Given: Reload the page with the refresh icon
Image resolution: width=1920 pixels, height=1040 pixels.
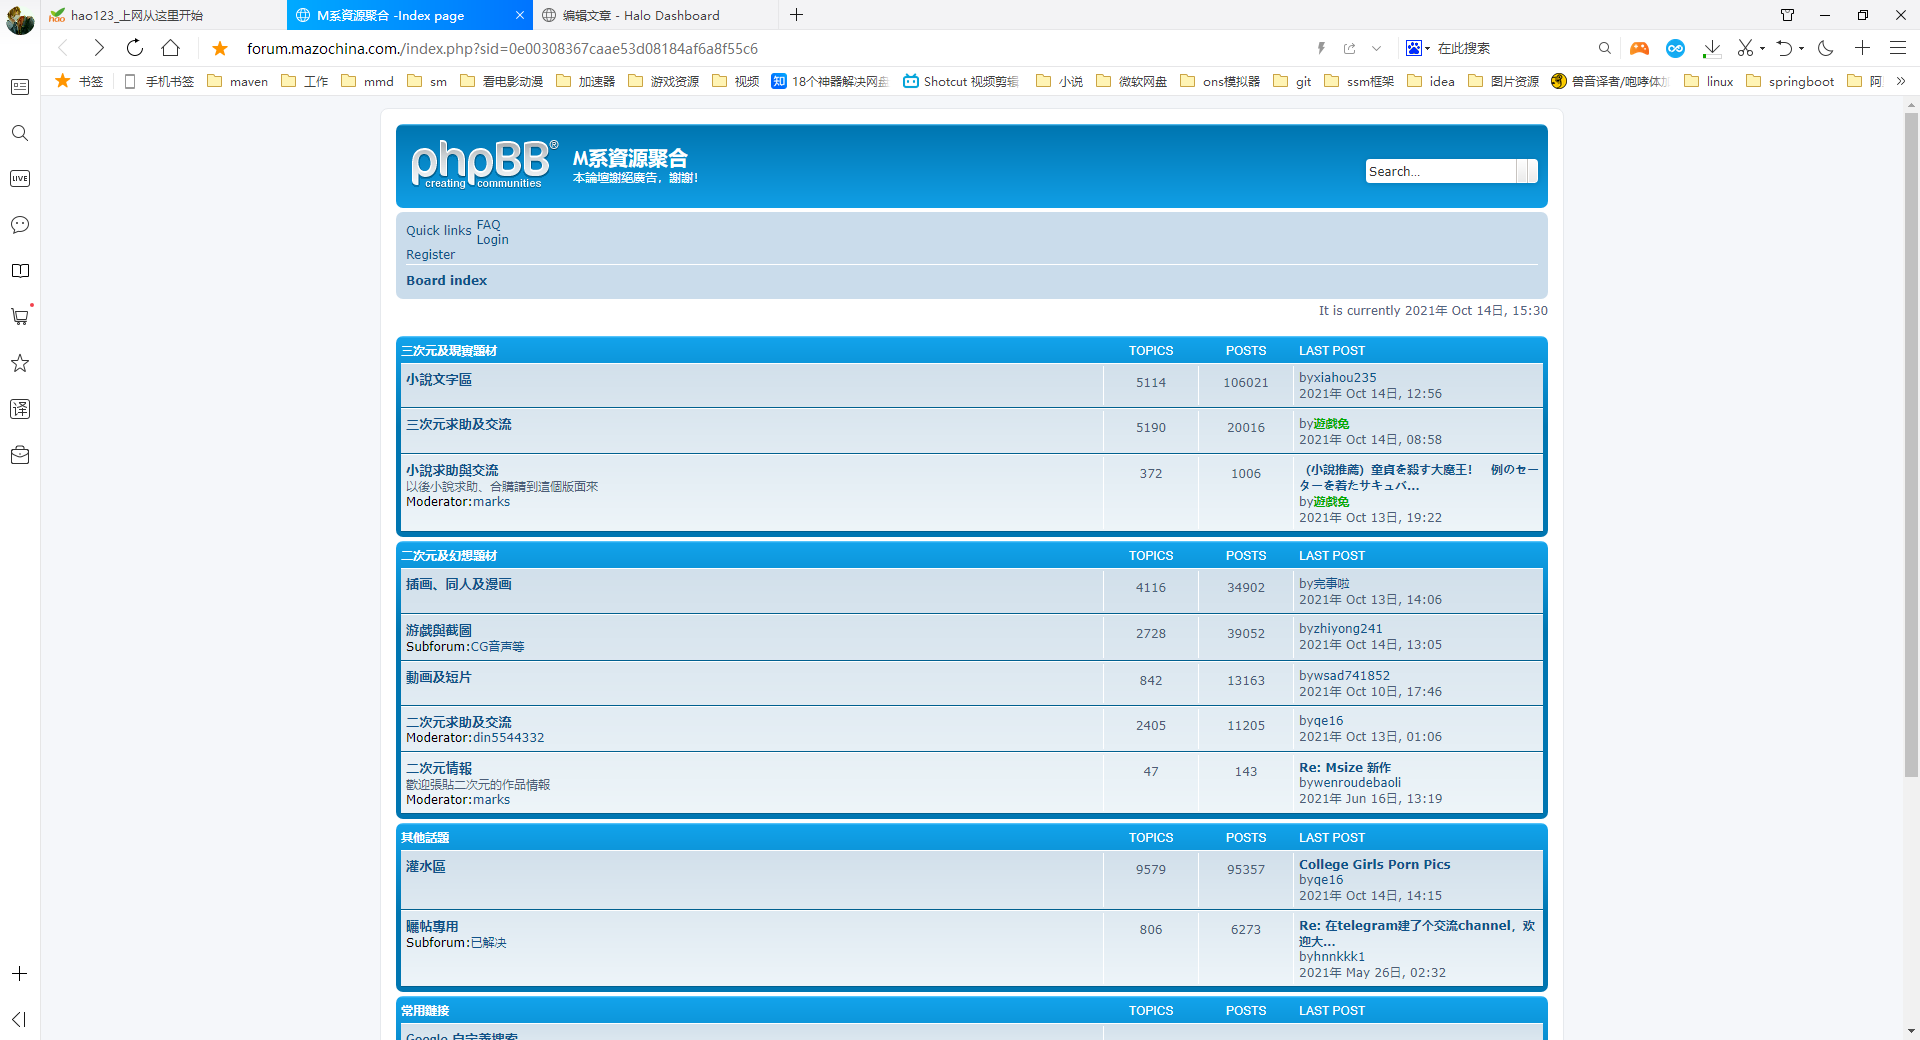Looking at the screenshot, I should [135, 48].
